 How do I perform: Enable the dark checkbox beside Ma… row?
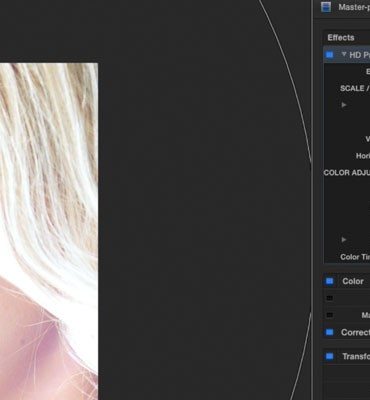pos(329,315)
